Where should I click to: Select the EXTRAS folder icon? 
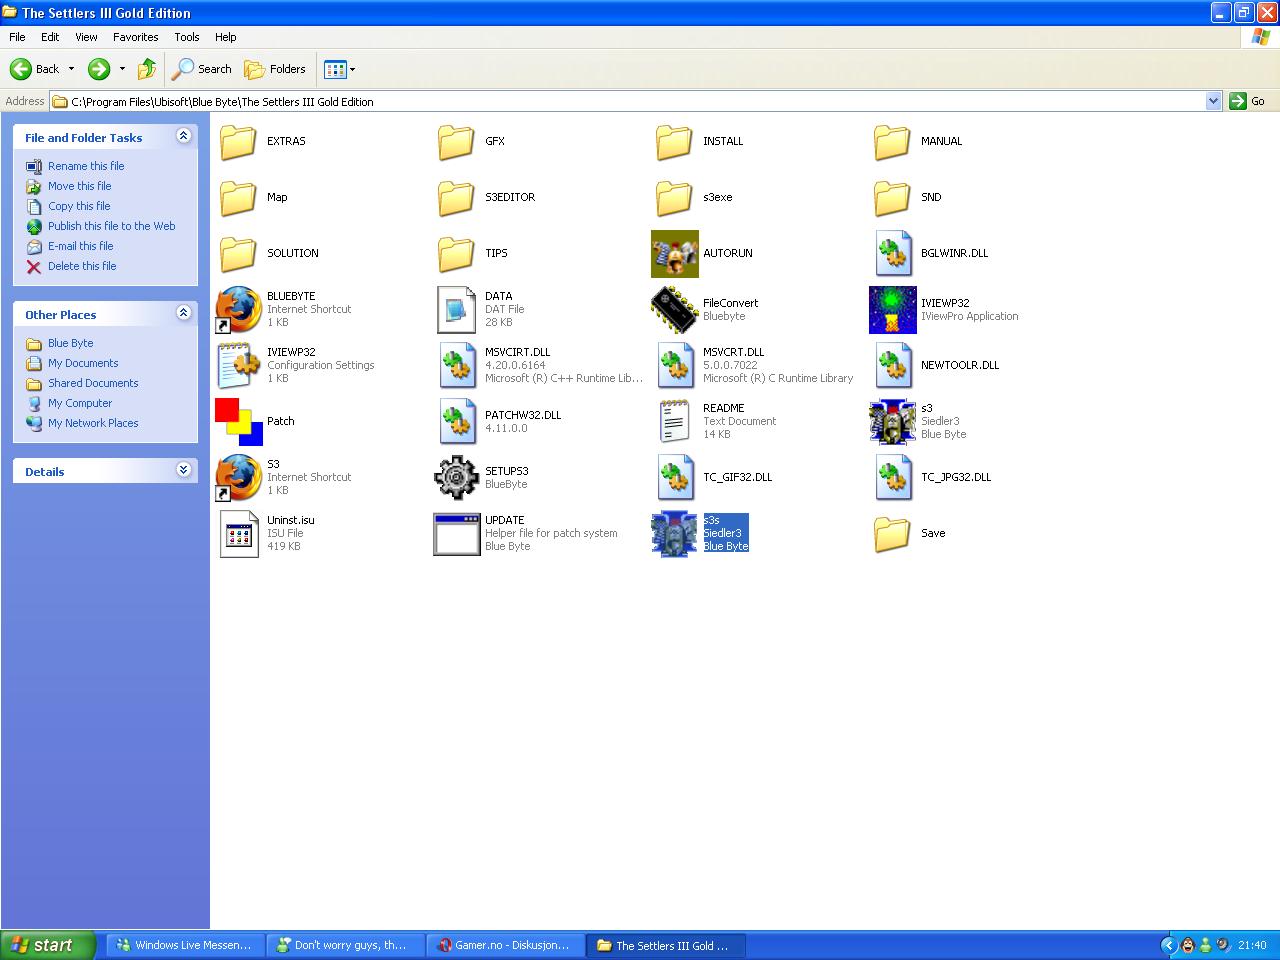click(238, 141)
